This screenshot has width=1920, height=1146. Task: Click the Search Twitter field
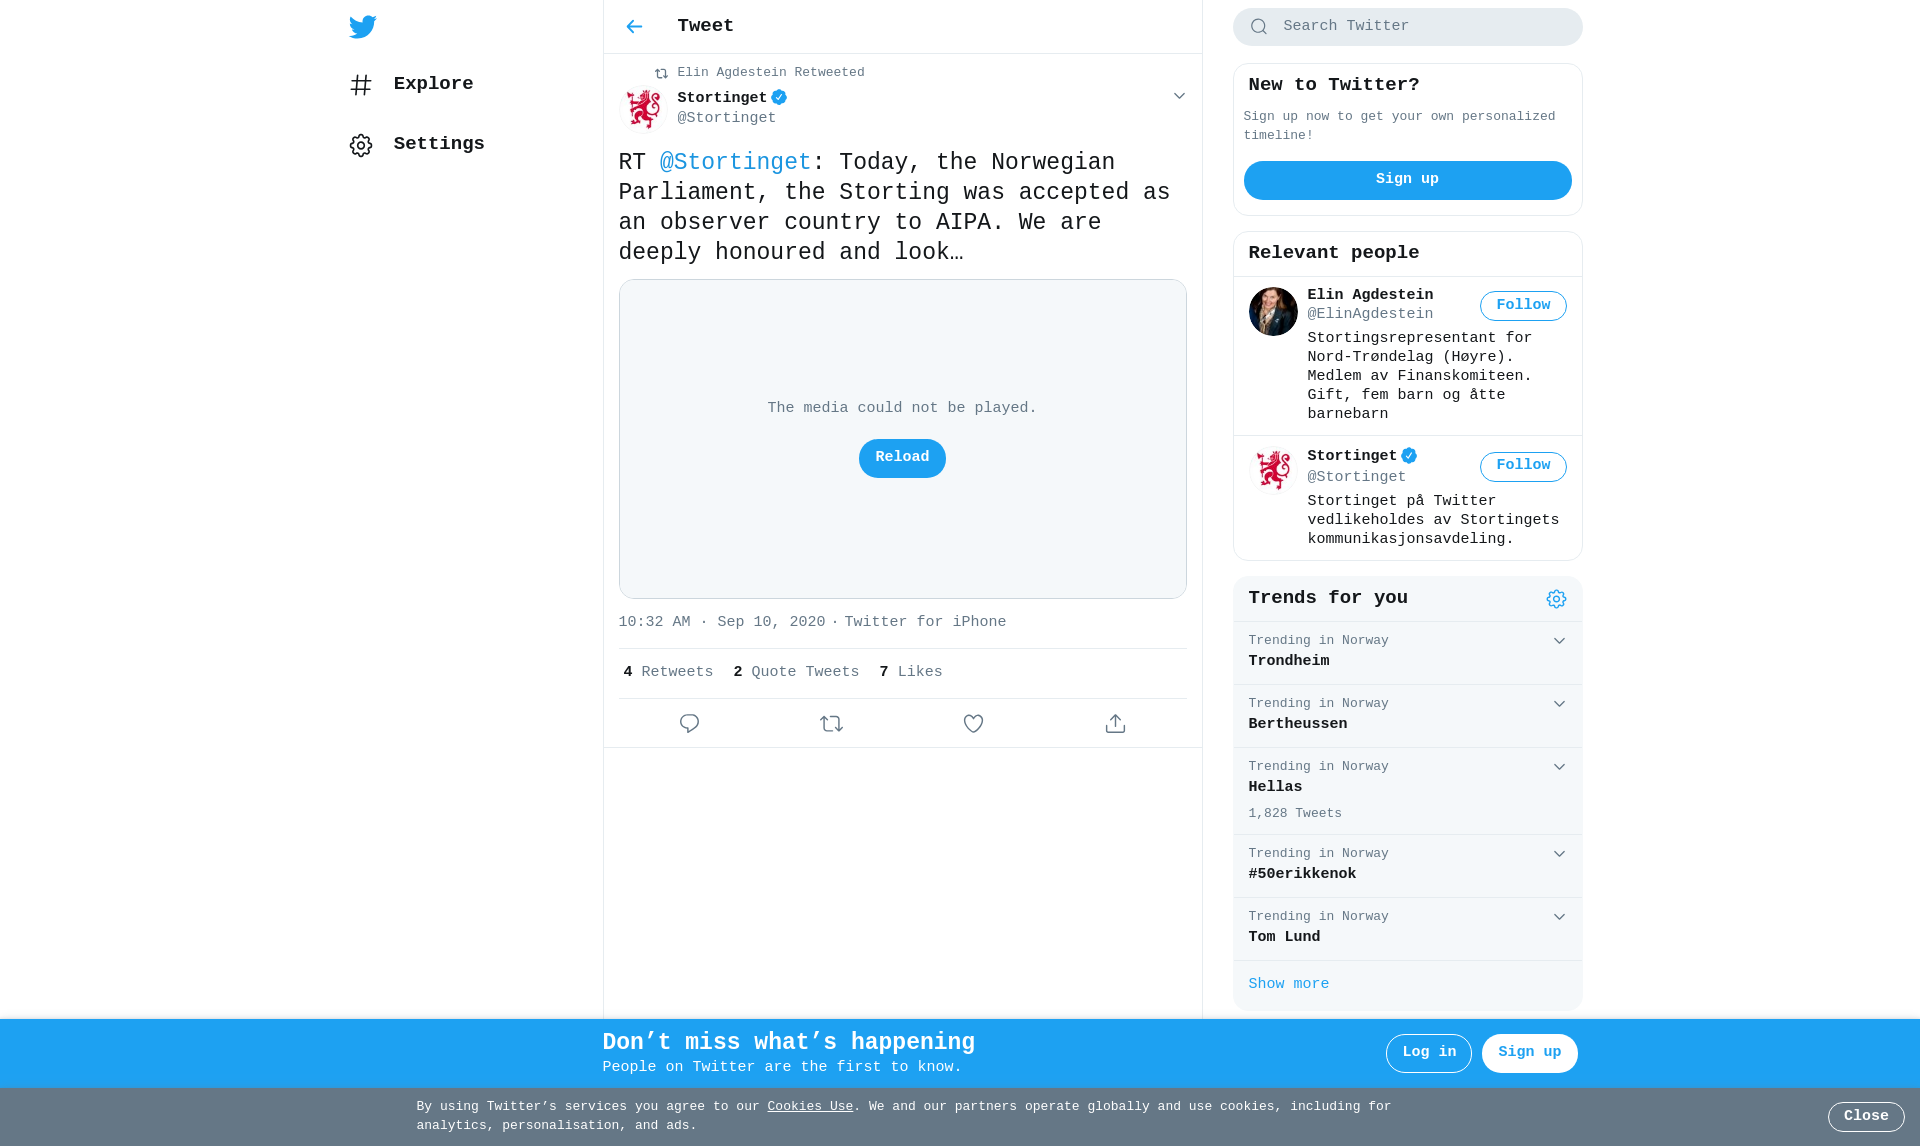(1407, 27)
